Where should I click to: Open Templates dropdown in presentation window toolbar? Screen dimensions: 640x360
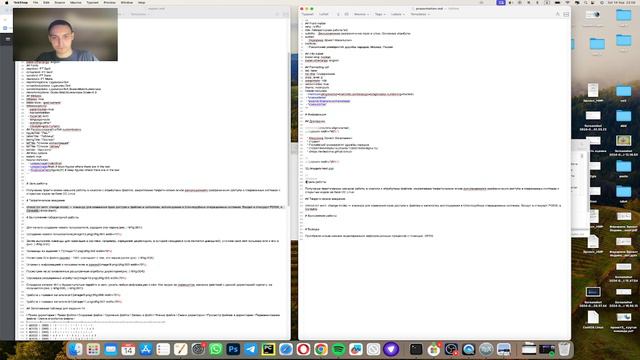[420, 14]
